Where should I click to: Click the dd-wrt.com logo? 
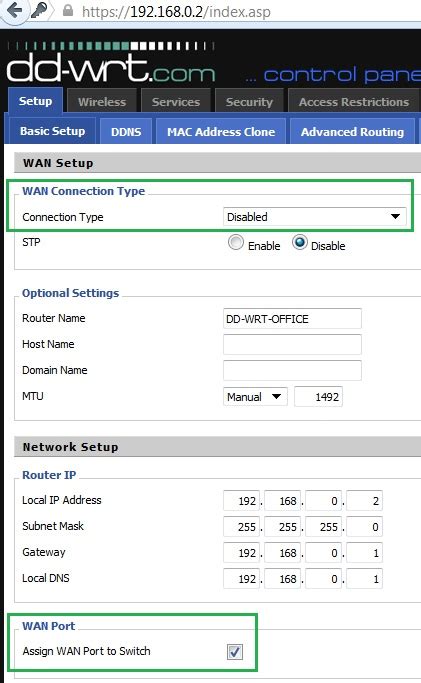pyautogui.click(x=111, y=63)
